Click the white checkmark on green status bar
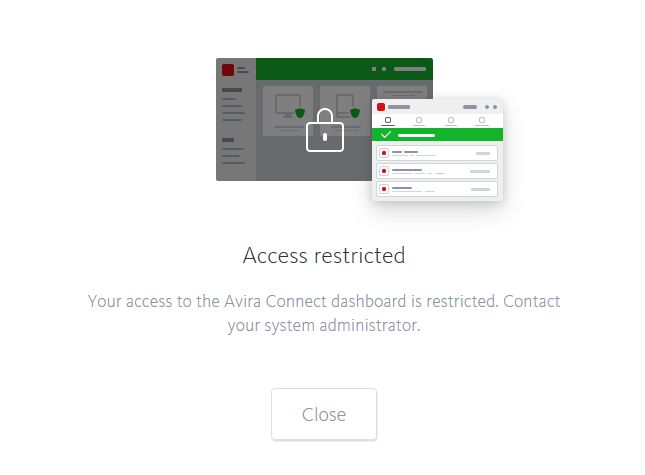Viewport: 645px width, 475px height. click(x=386, y=134)
